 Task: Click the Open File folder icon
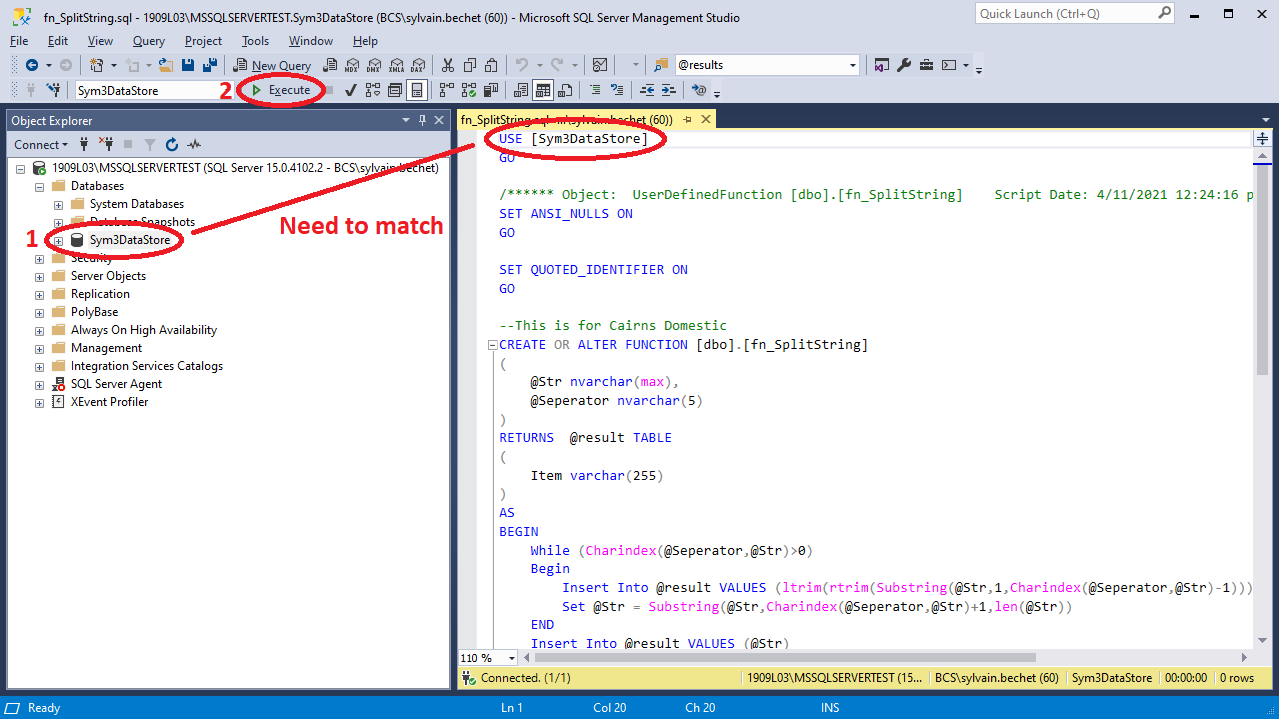[x=165, y=65]
